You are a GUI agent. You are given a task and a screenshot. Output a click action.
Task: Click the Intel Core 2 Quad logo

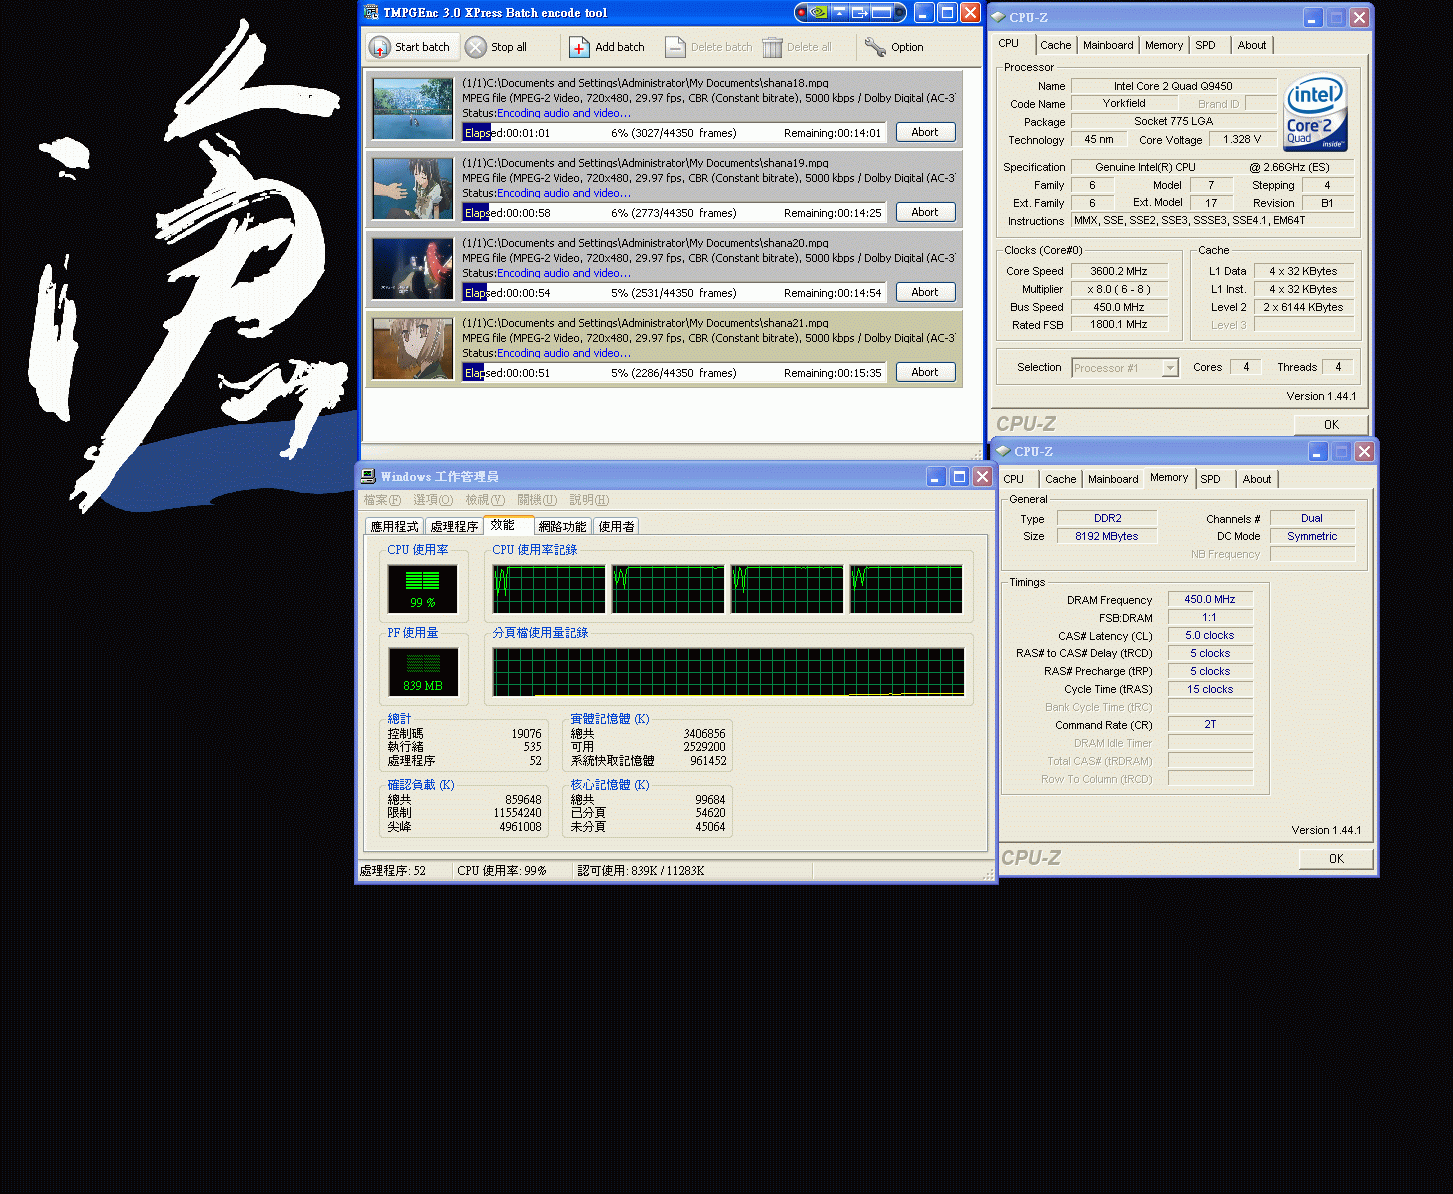click(x=1315, y=112)
